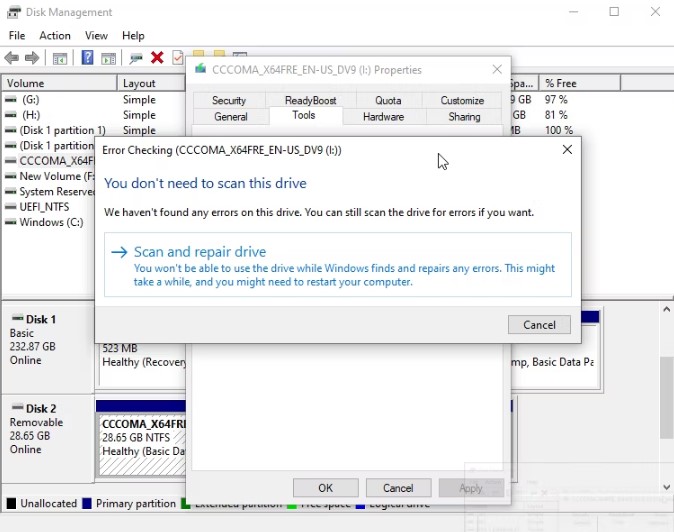Click the black Unallocated legend swatch
674x532 pixels.
pyautogui.click(x=12, y=503)
